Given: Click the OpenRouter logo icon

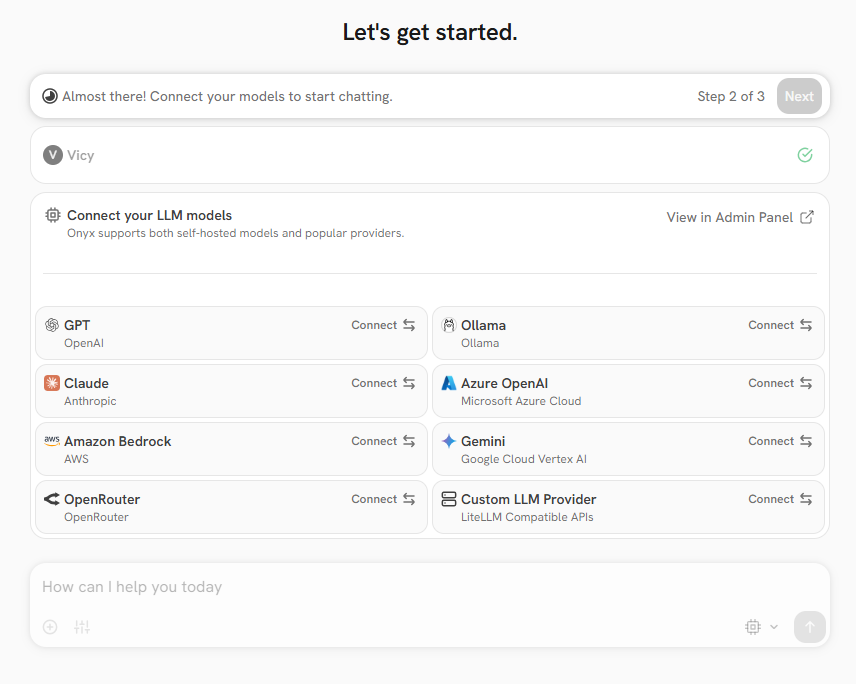Looking at the screenshot, I should point(52,499).
